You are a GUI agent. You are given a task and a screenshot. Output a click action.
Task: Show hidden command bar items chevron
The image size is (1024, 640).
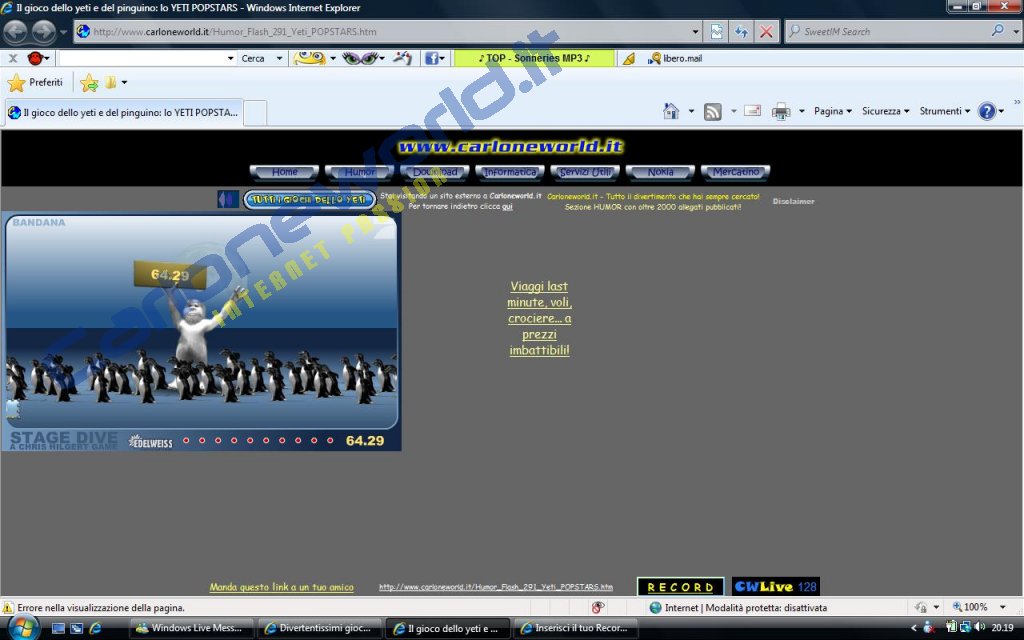click(1017, 102)
